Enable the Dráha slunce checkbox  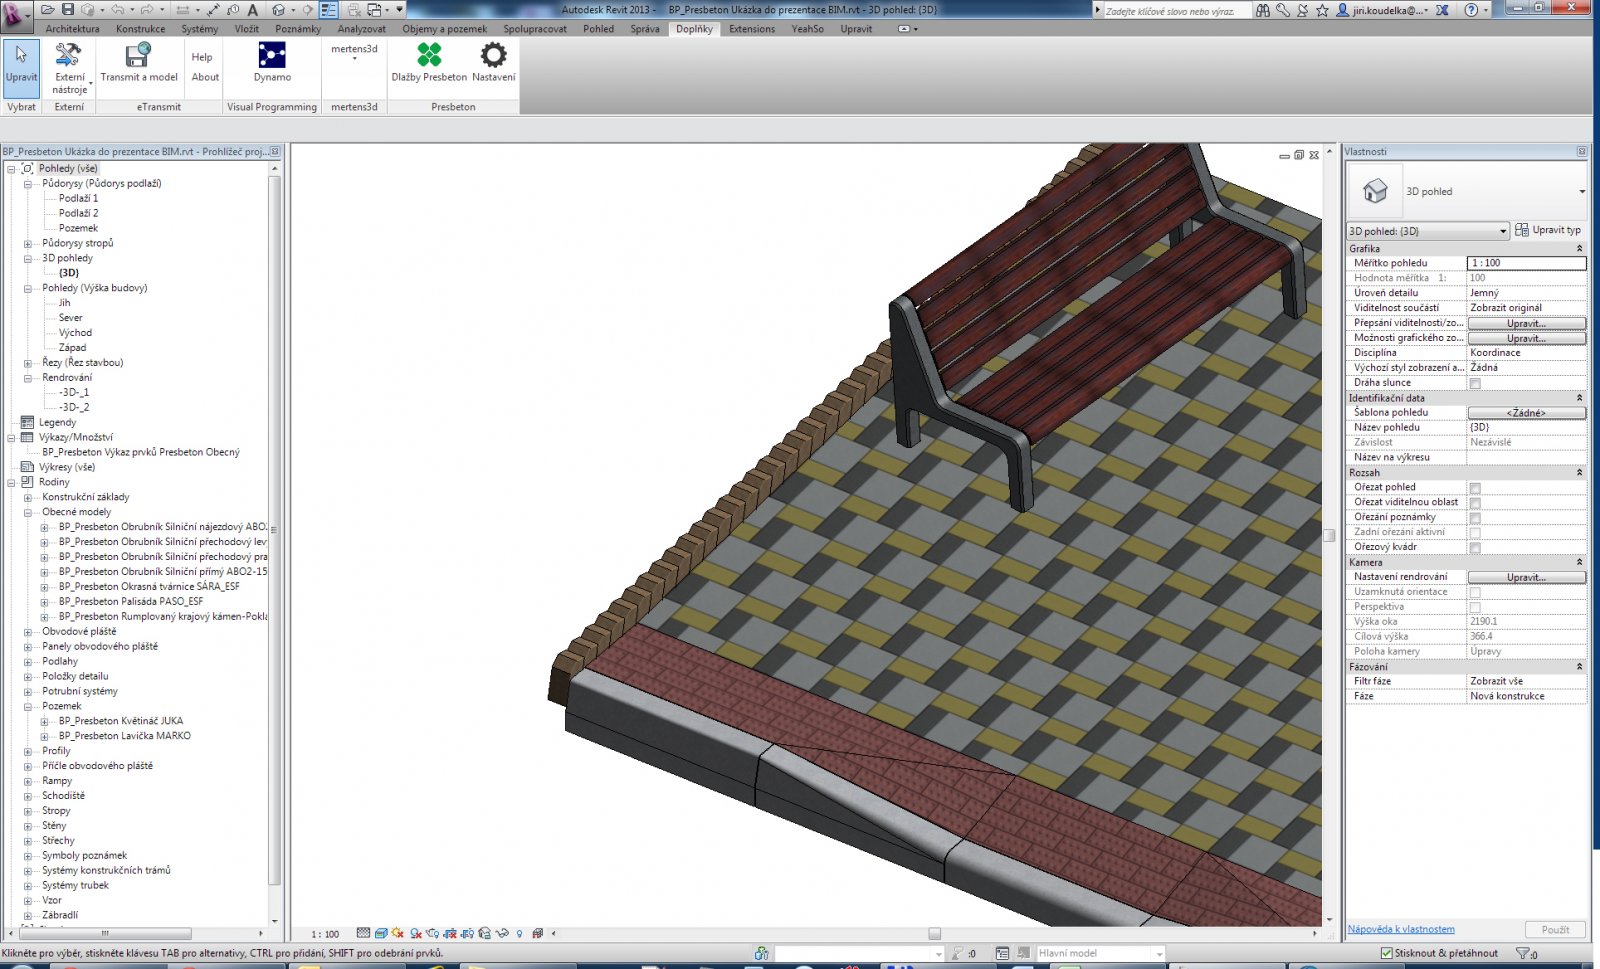point(1474,383)
